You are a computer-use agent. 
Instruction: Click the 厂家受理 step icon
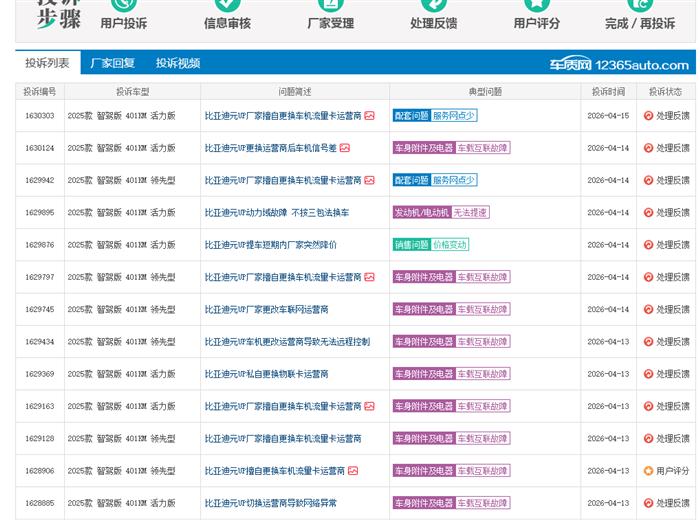point(331,4)
